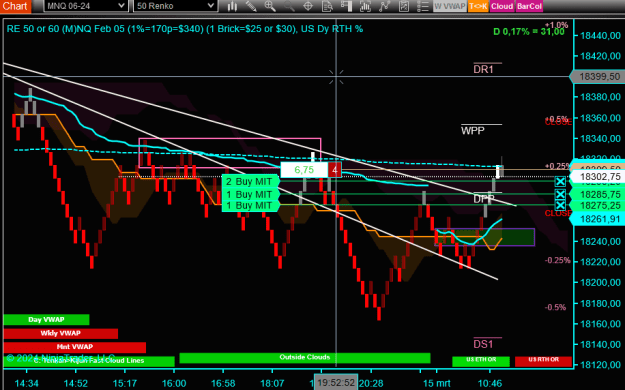This screenshot has height=390, width=625.
Task: Select the 2 Buy MIT order label
Action: pyautogui.click(x=250, y=181)
